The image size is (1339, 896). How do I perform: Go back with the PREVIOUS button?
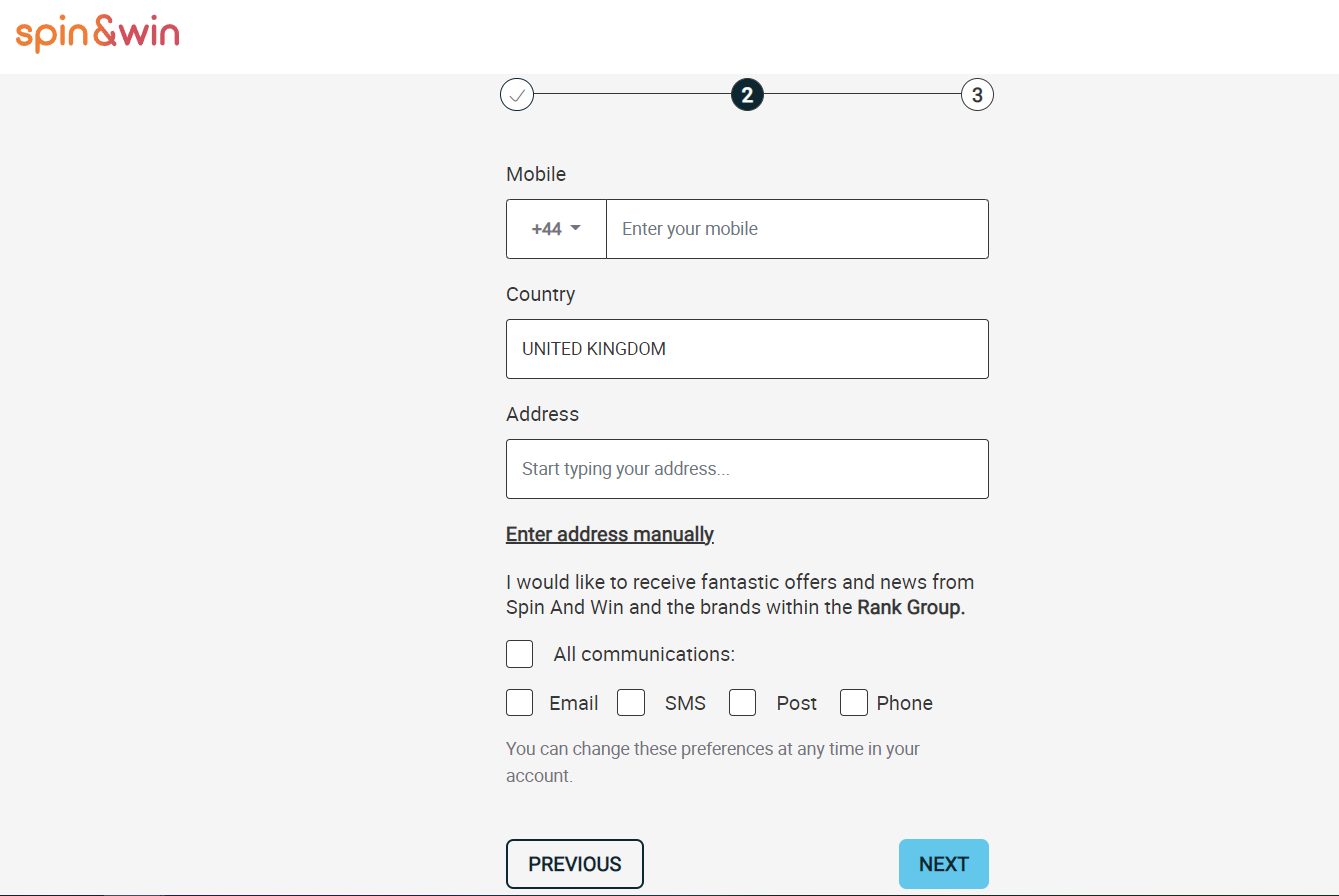click(x=575, y=864)
